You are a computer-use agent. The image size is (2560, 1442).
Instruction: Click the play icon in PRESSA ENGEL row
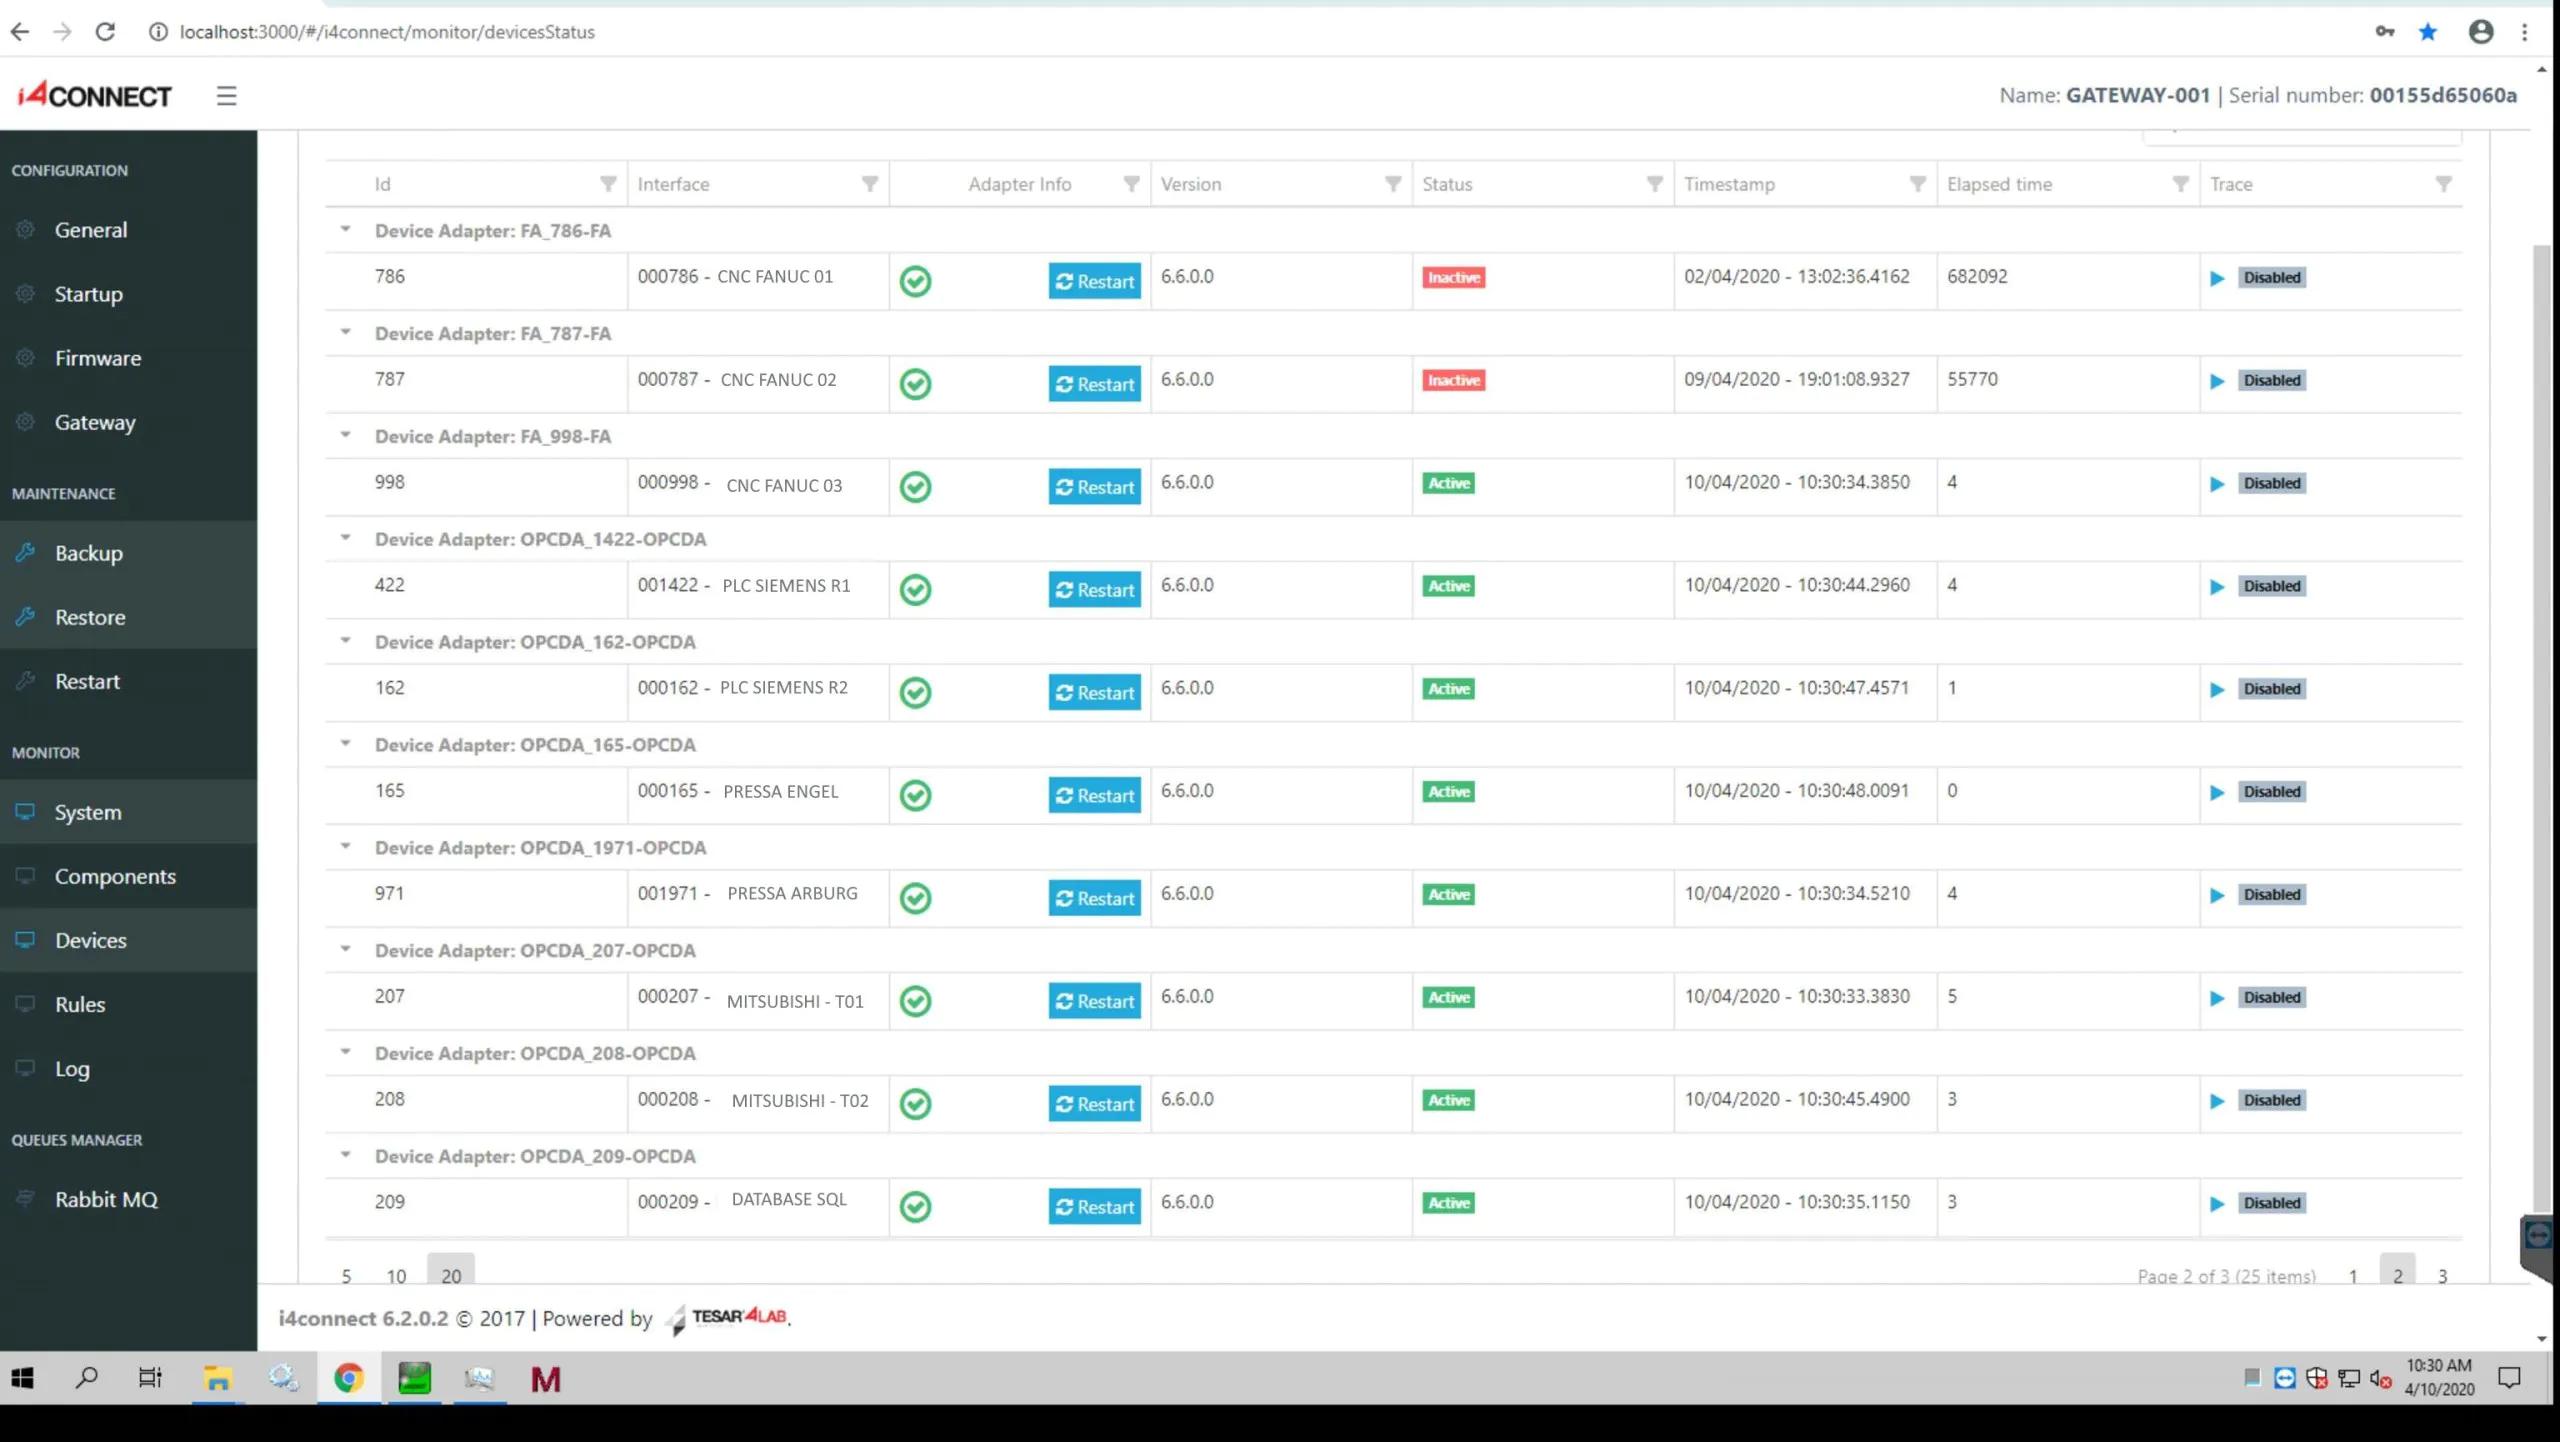coord(2216,793)
